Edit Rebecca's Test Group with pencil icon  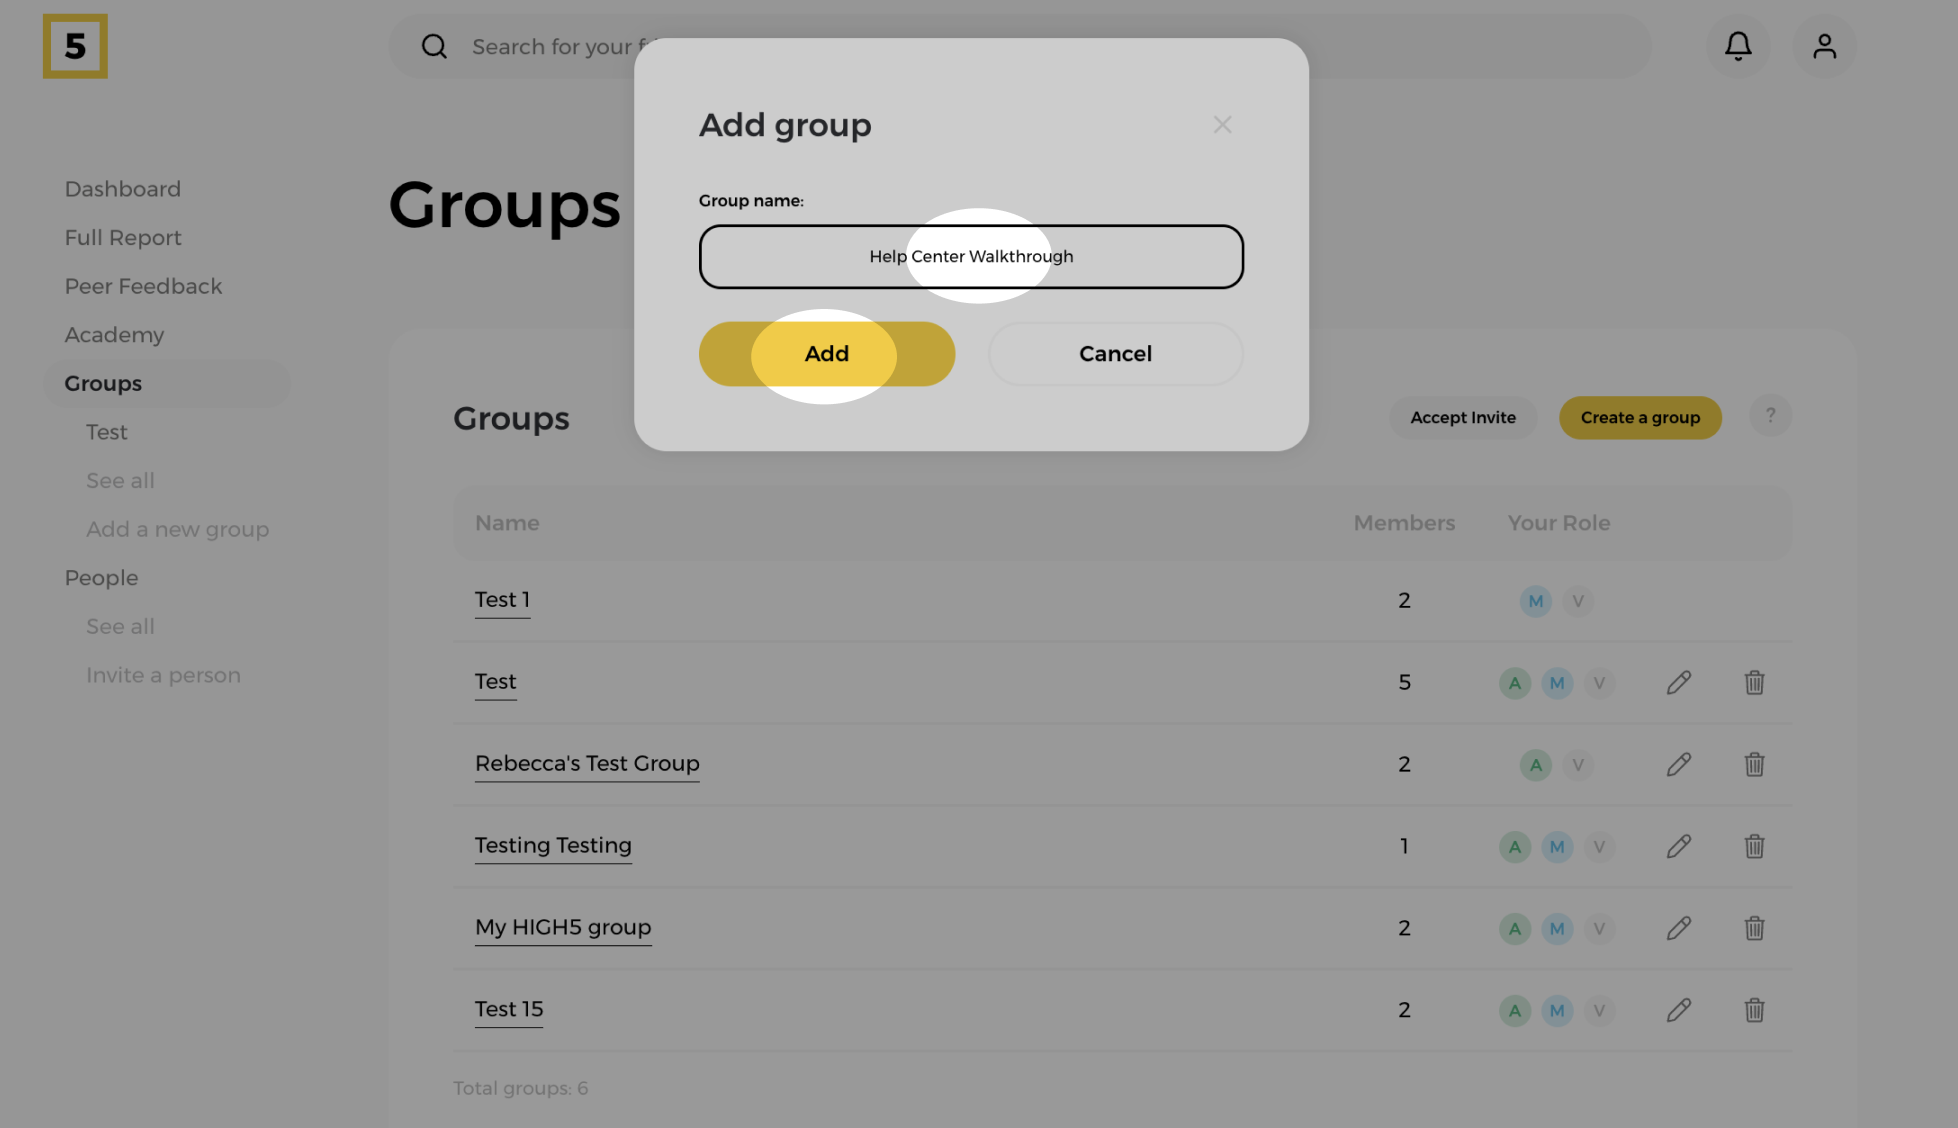(1679, 764)
